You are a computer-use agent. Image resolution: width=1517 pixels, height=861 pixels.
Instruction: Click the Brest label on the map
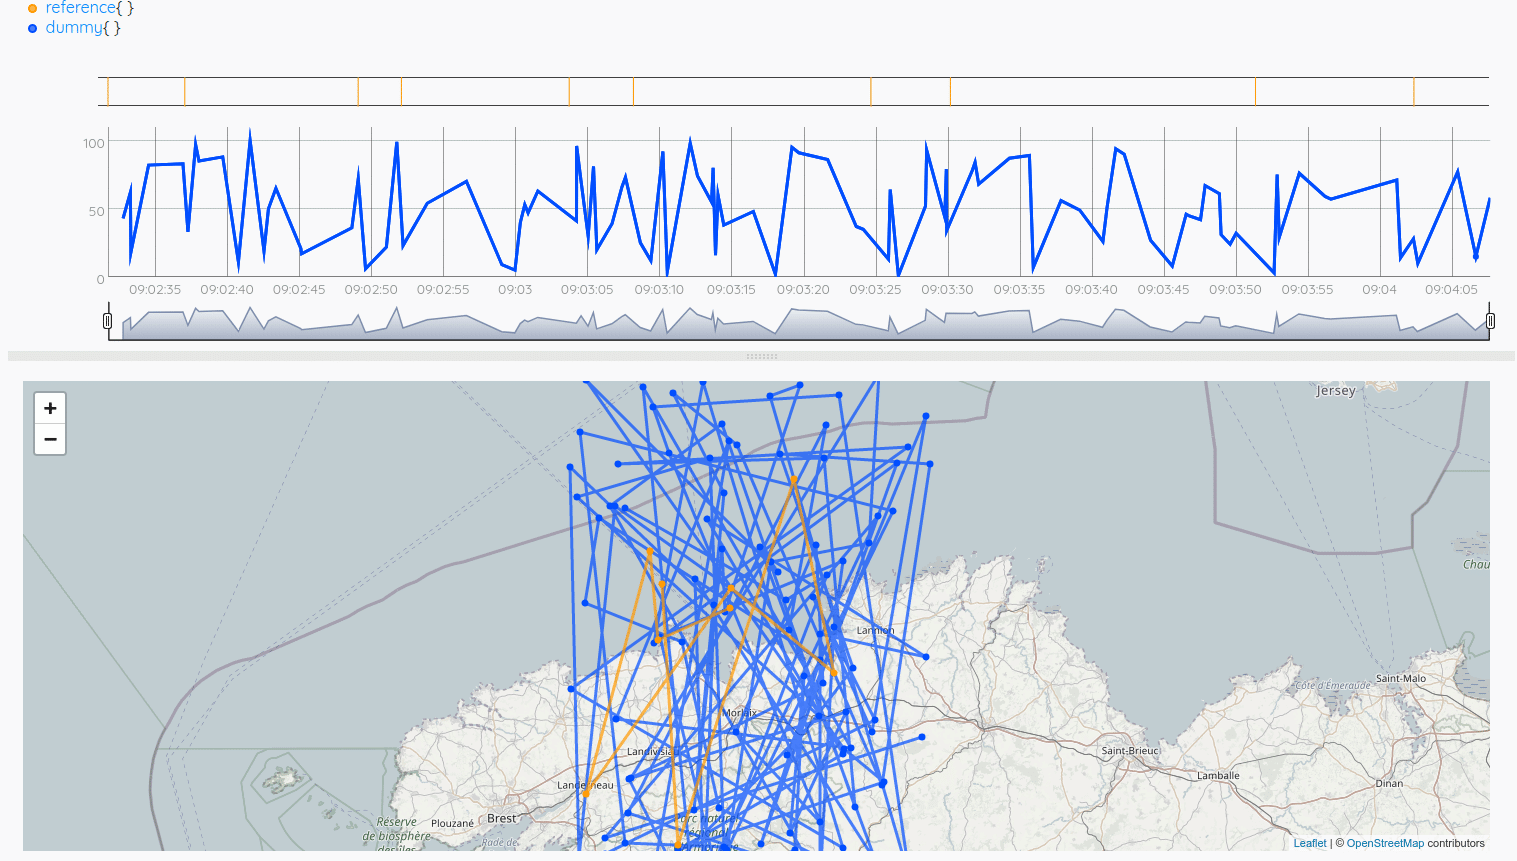click(502, 818)
